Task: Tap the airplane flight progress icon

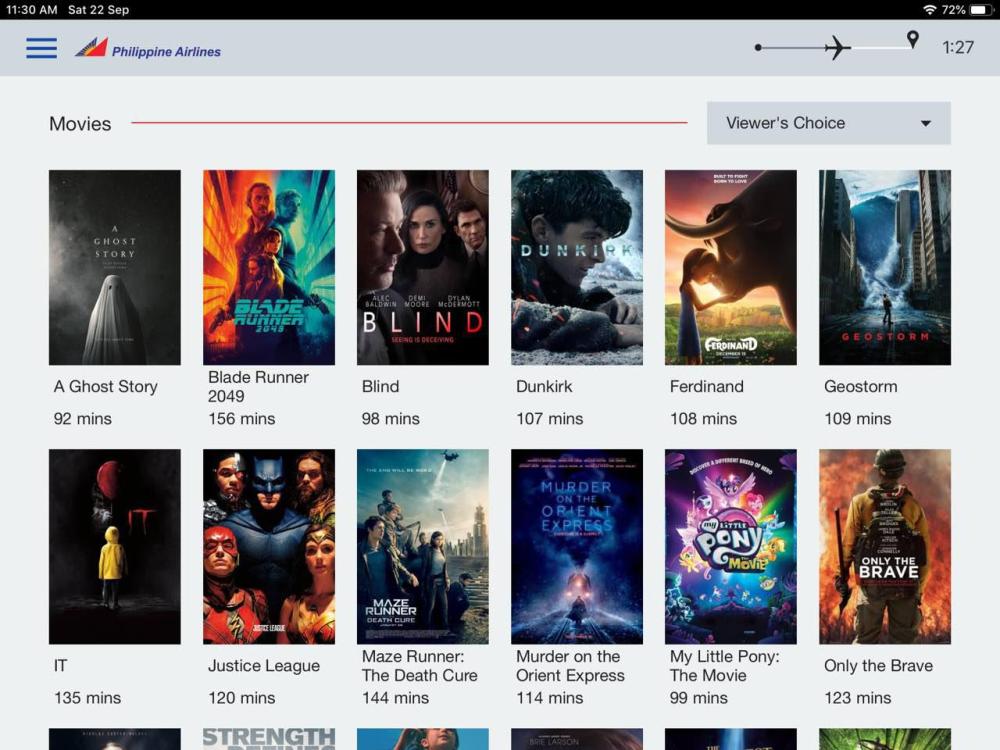Action: point(837,47)
